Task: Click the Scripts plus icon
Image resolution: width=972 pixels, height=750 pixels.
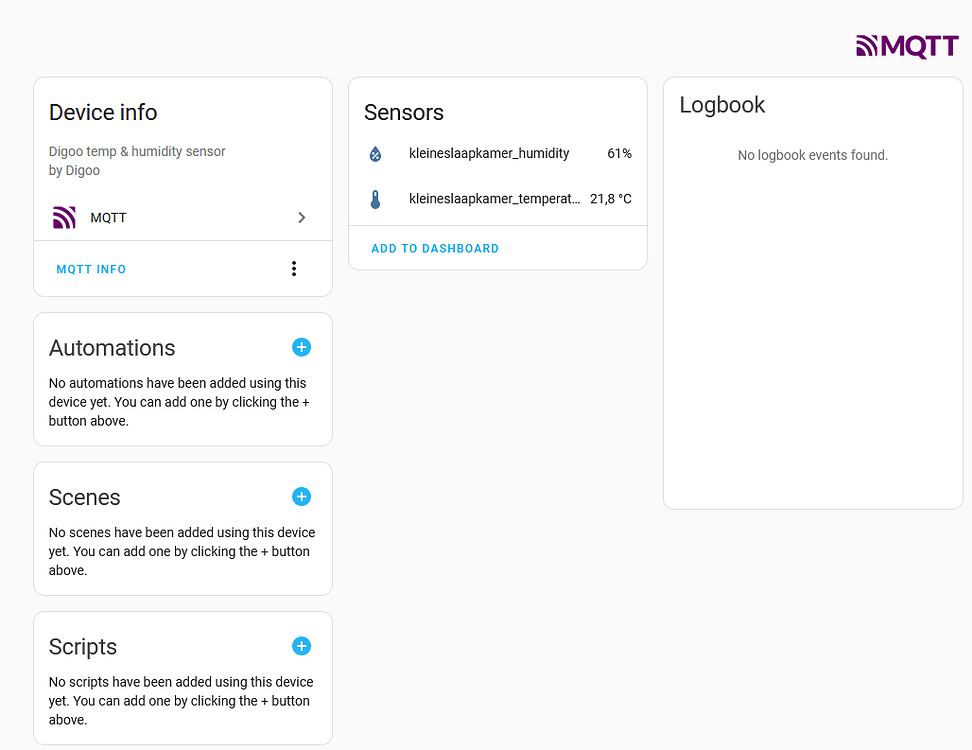Action: (301, 646)
